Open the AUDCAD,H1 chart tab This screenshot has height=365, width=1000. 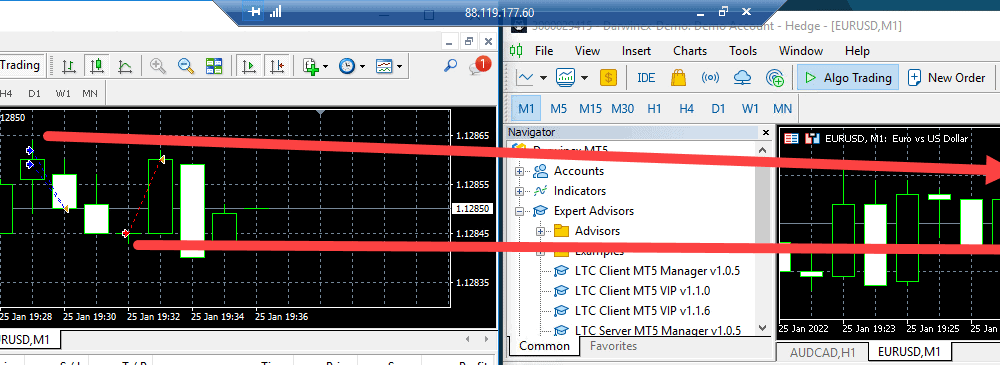click(x=823, y=352)
